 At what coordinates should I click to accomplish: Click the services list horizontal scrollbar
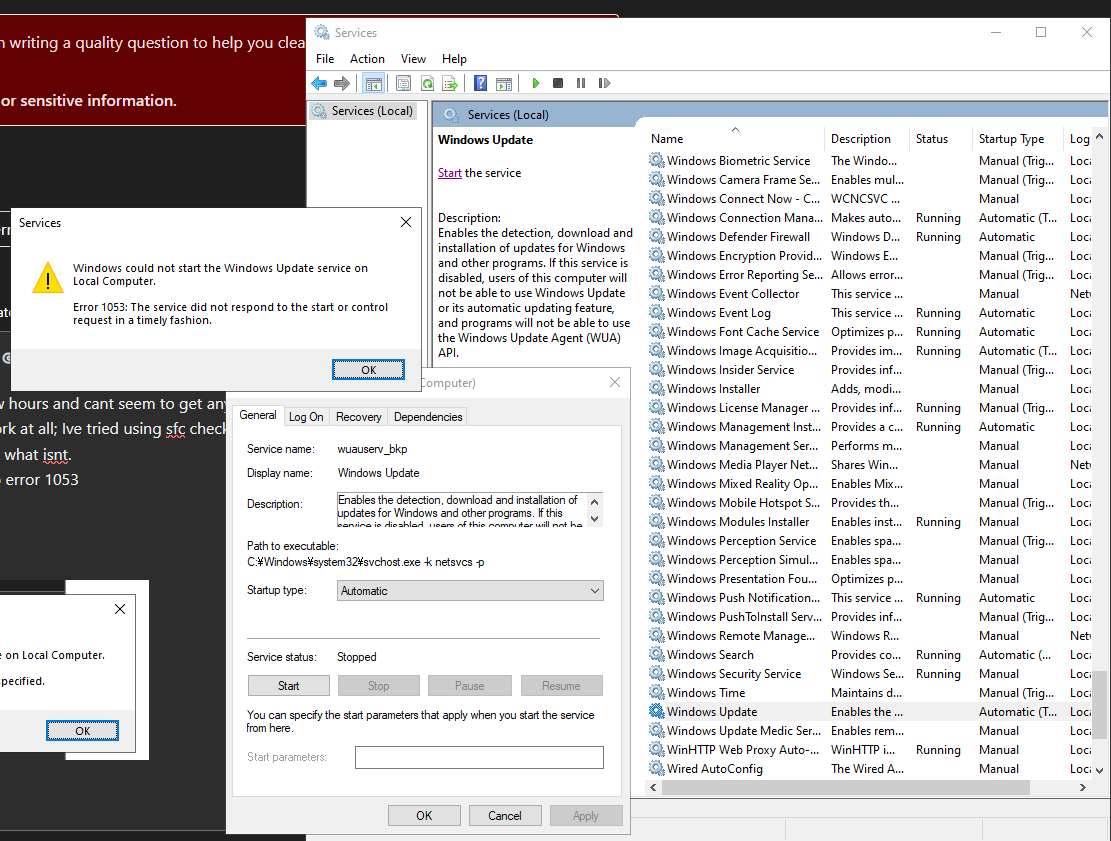pos(846,787)
